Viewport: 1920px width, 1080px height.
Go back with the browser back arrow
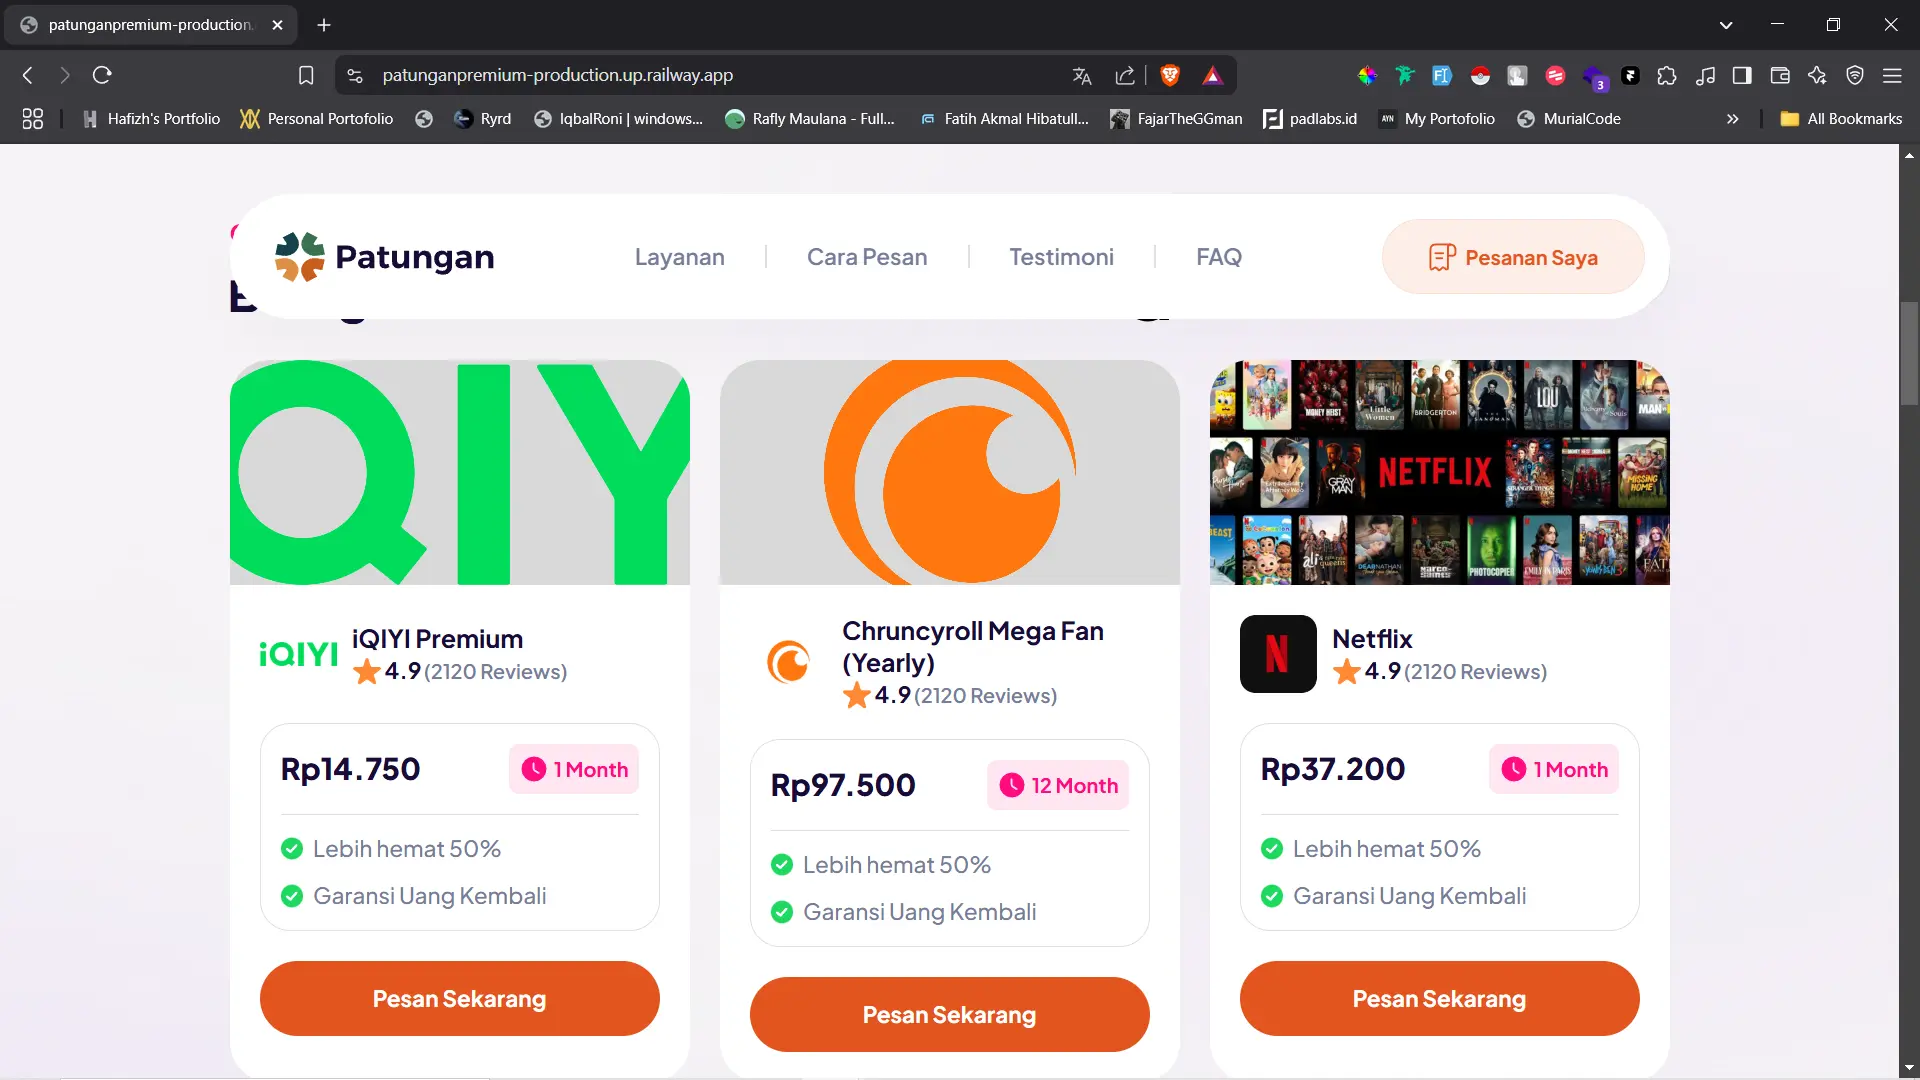(28, 75)
